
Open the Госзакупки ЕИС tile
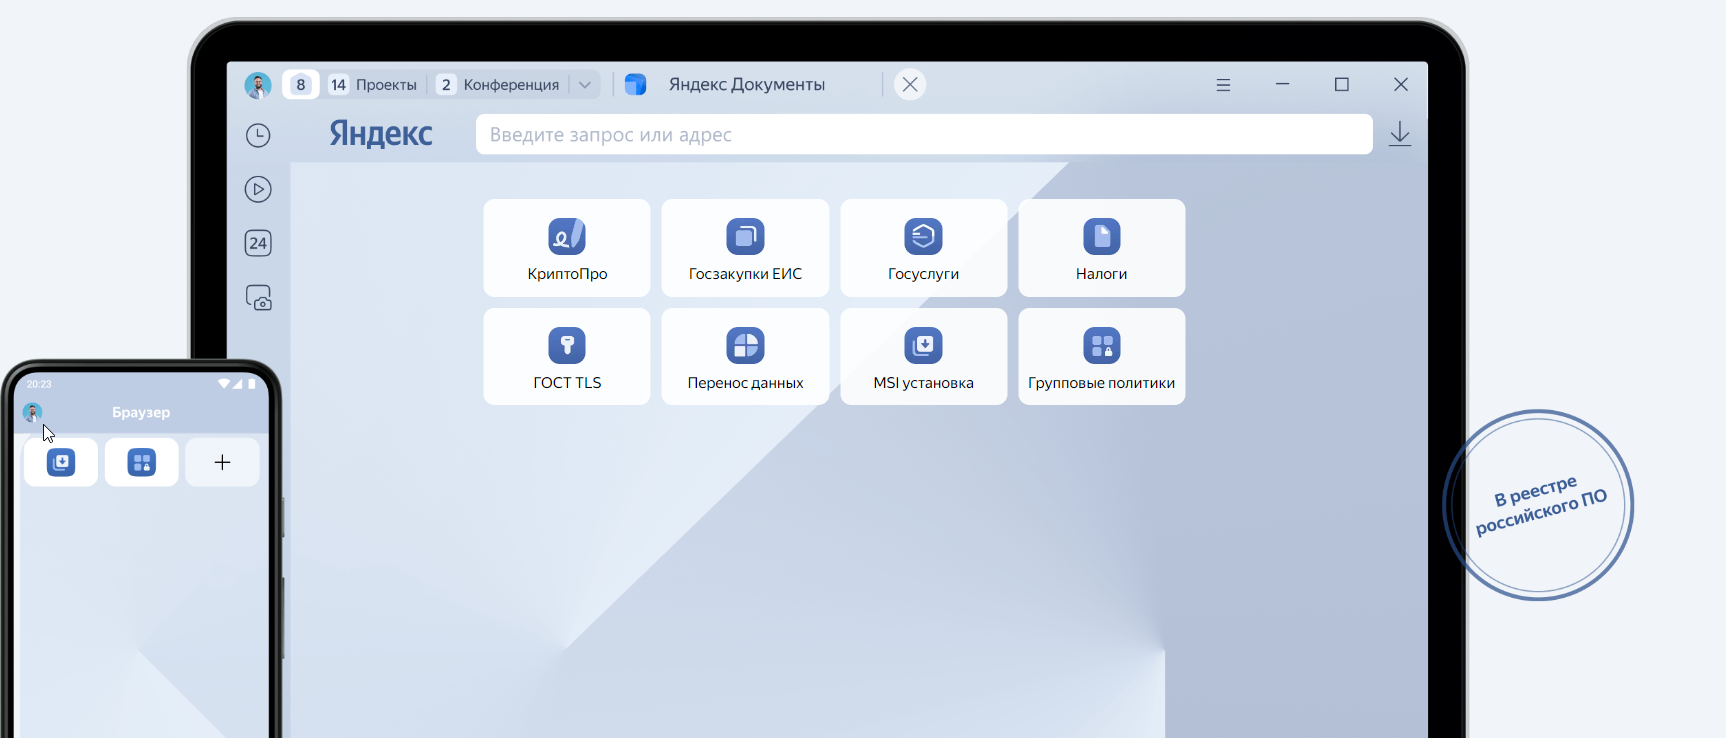tap(745, 248)
